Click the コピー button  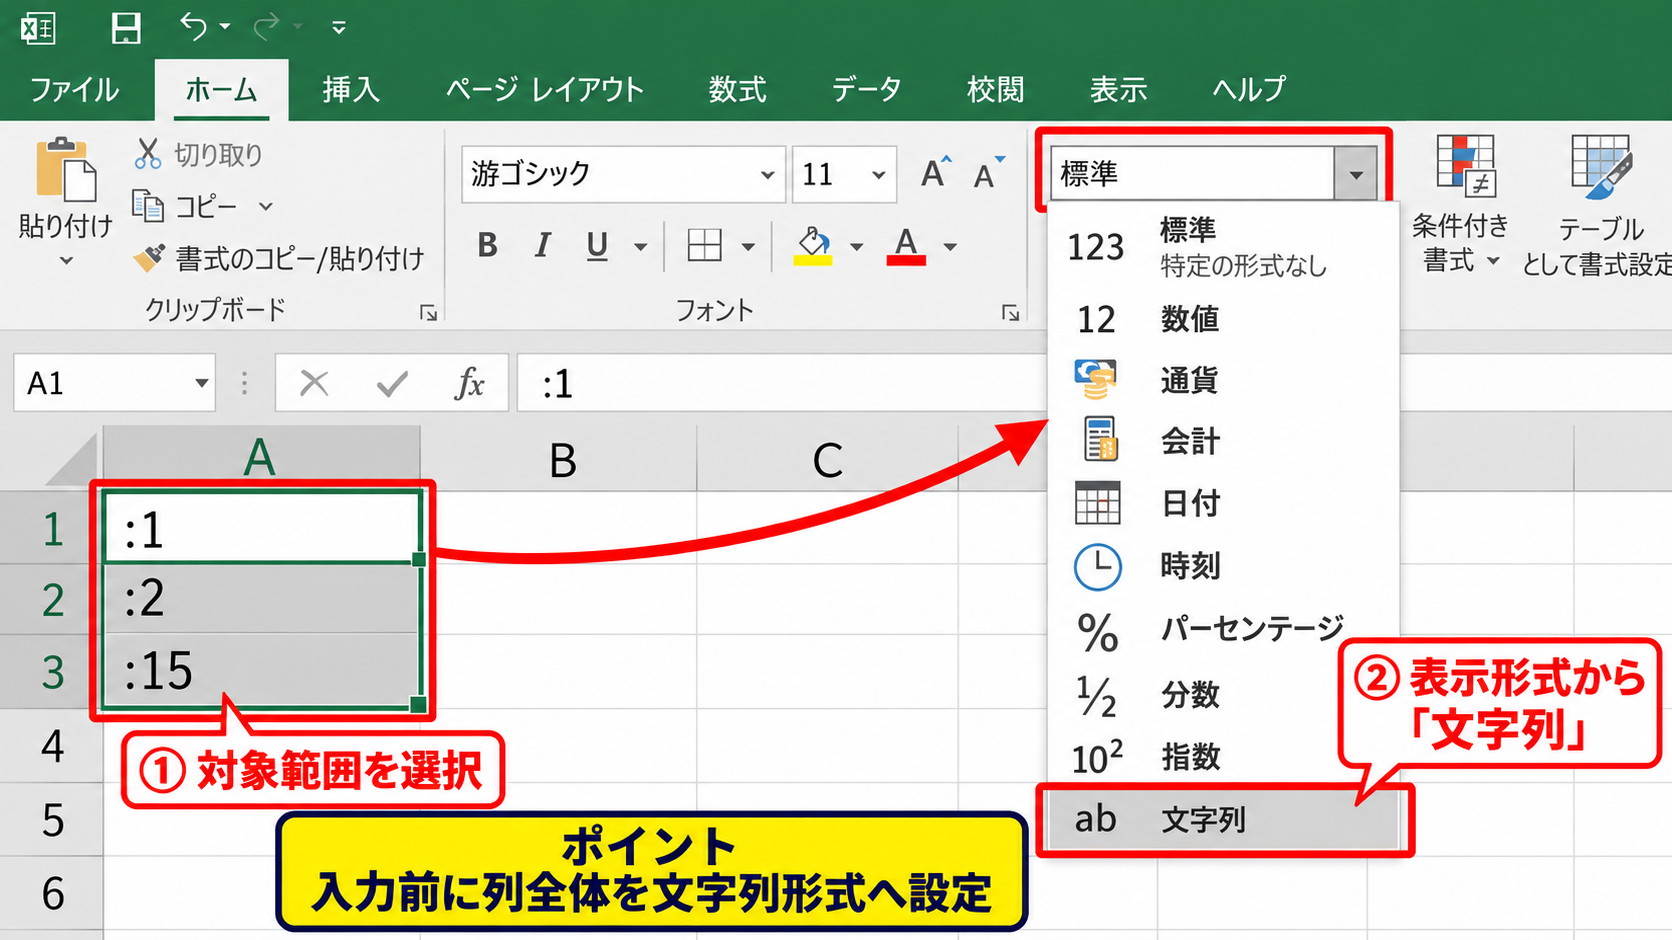coord(186,206)
